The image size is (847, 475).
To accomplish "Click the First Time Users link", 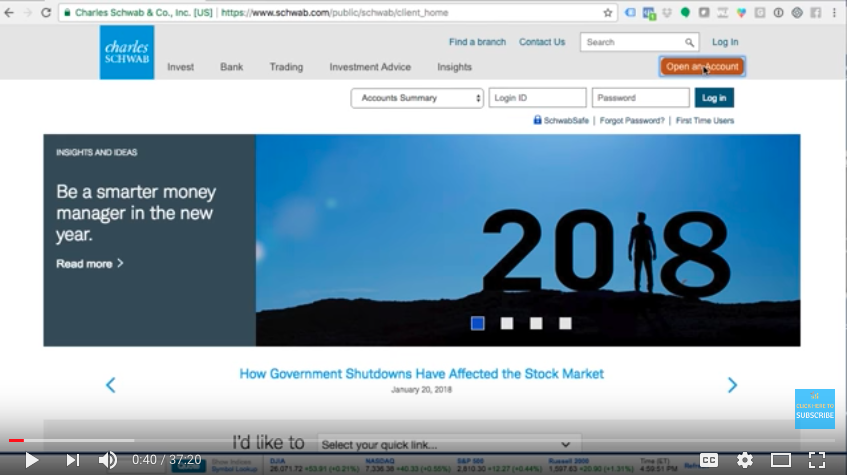I will pyautogui.click(x=705, y=121).
